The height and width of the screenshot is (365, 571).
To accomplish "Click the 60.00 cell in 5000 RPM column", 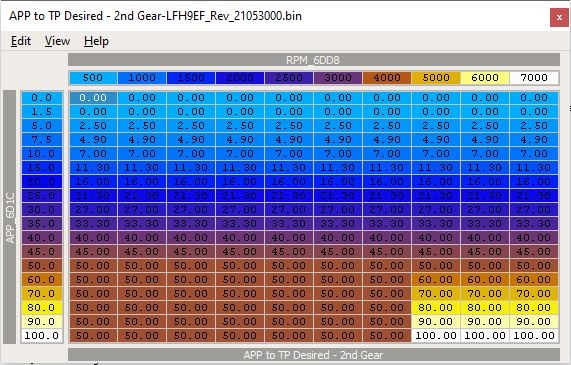I will (x=436, y=279).
